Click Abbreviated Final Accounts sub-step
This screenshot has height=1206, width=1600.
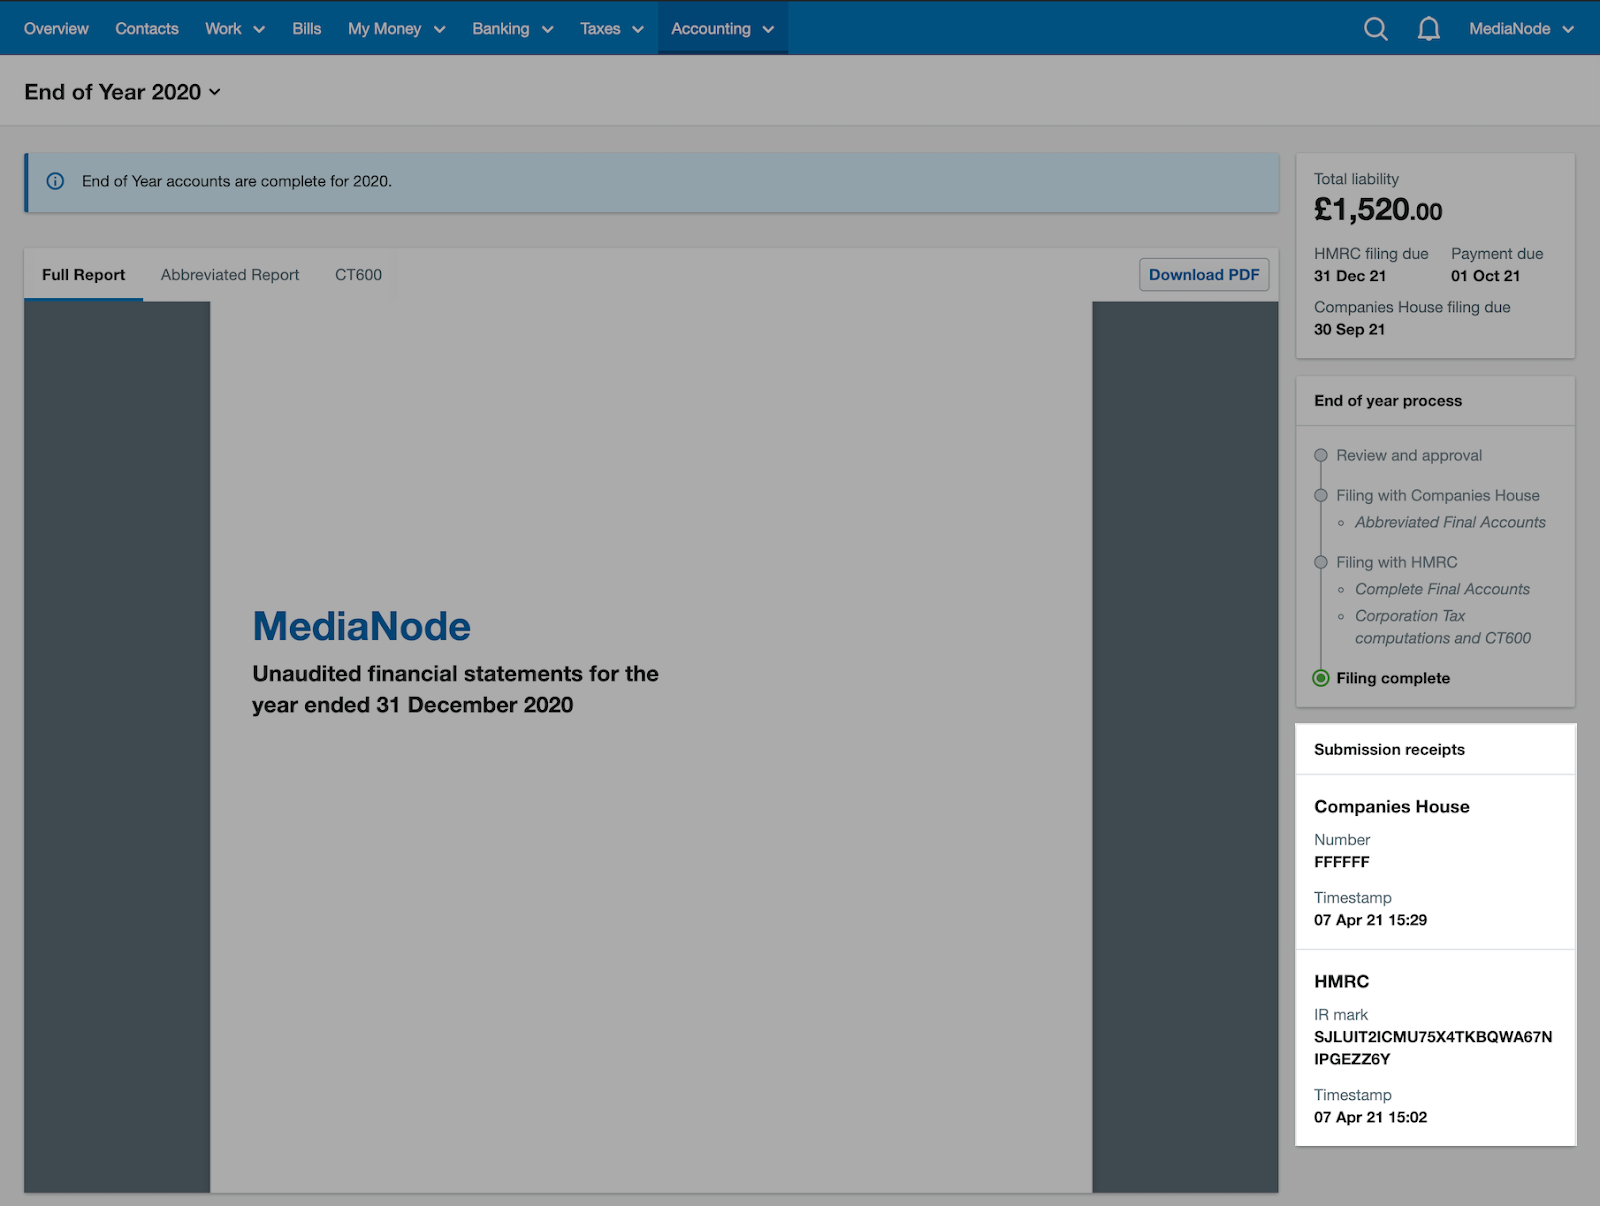pos(1450,522)
